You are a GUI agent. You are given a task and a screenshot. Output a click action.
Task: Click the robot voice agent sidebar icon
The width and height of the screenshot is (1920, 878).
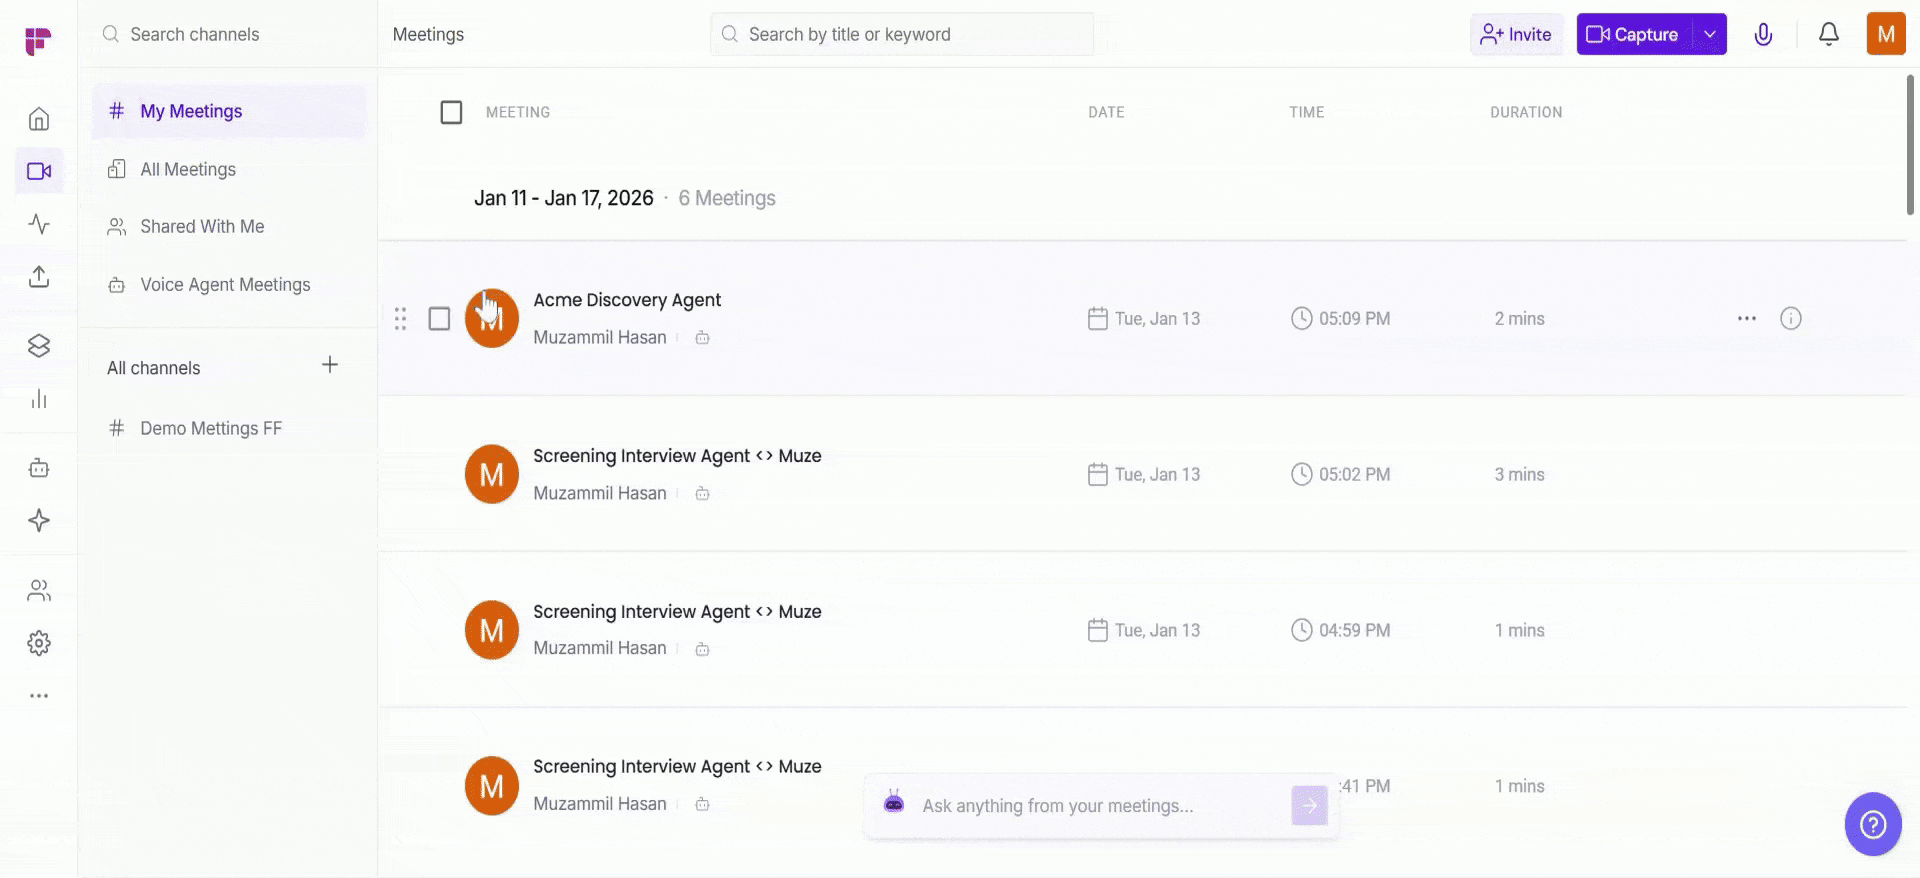tap(39, 468)
